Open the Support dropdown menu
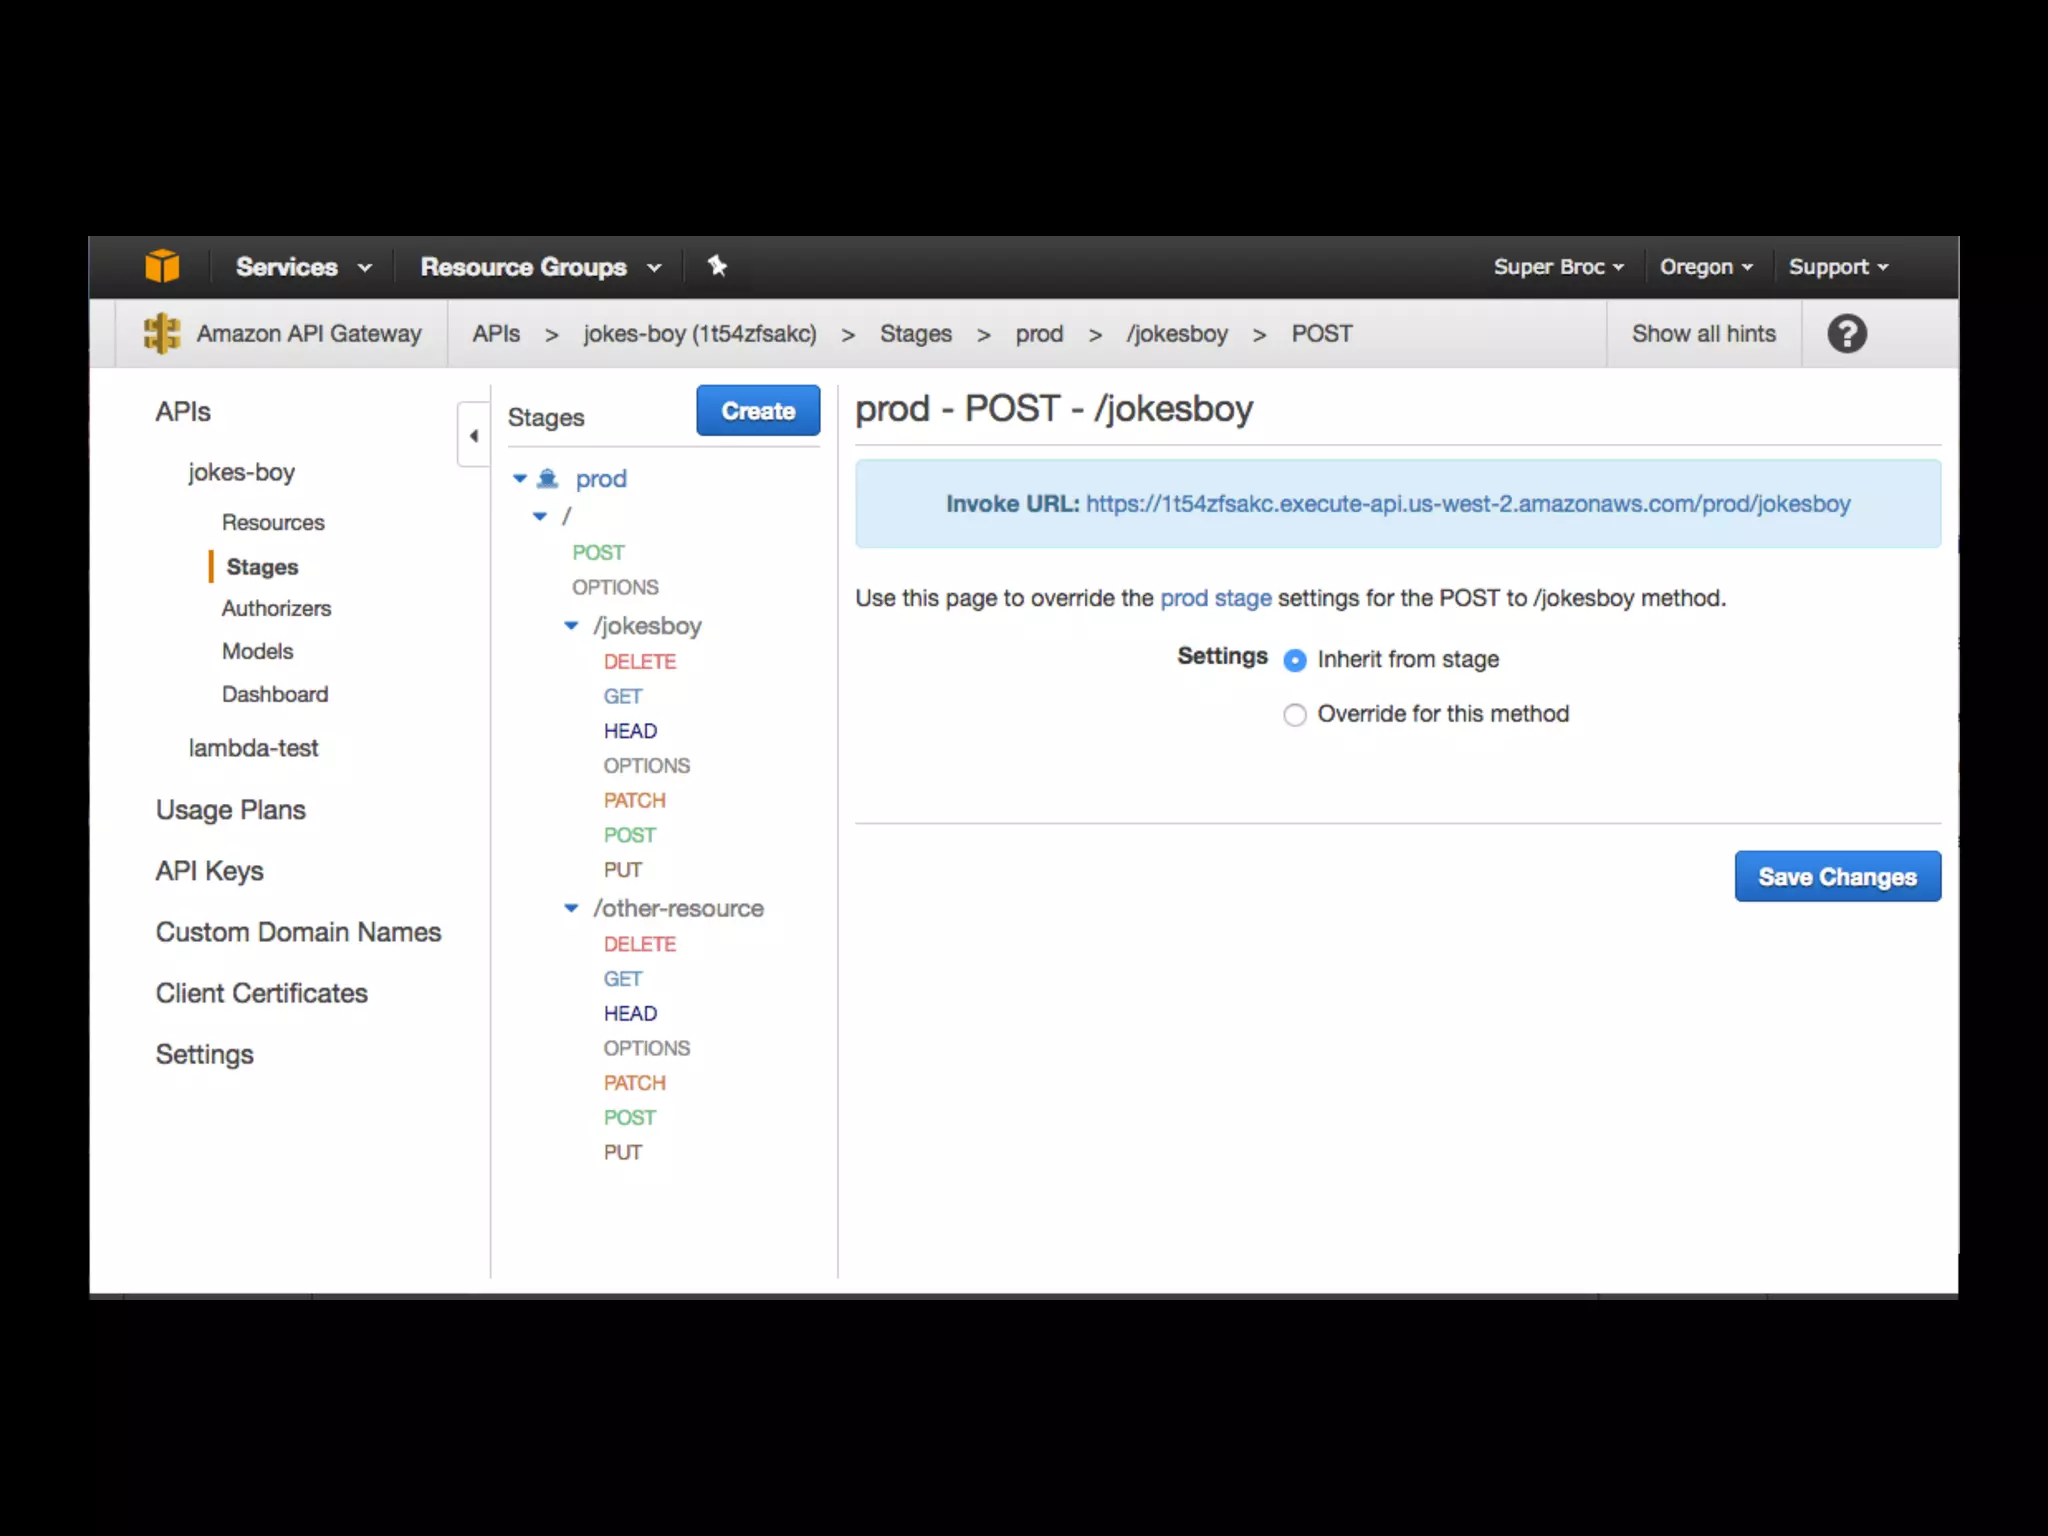 coord(1839,267)
